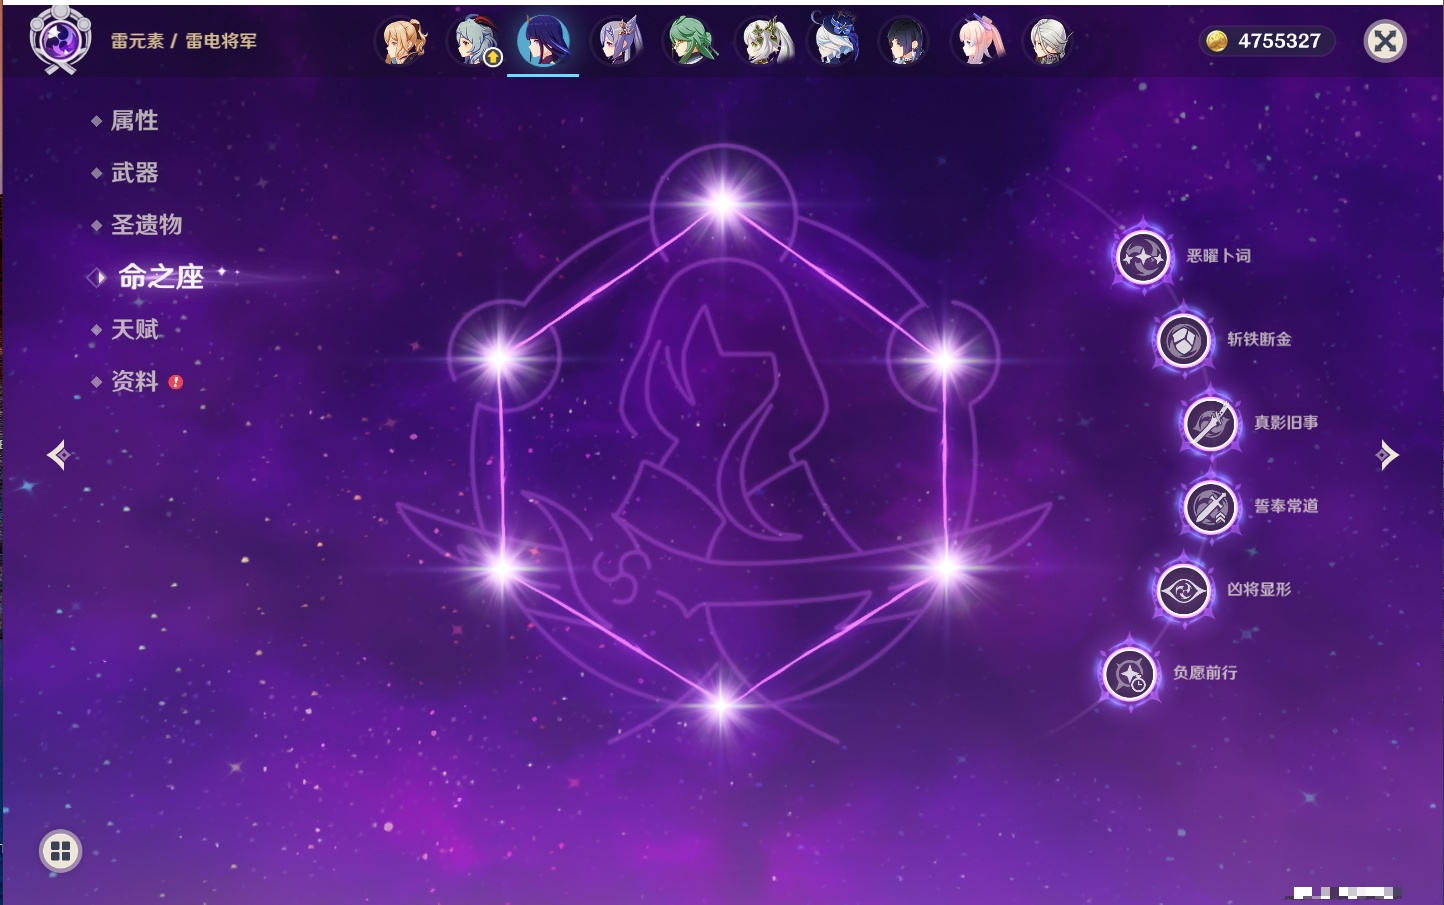Image resolution: width=1444 pixels, height=905 pixels.
Task: Select the highlighted Raiden Shogun avatar
Action: [x=543, y=41]
